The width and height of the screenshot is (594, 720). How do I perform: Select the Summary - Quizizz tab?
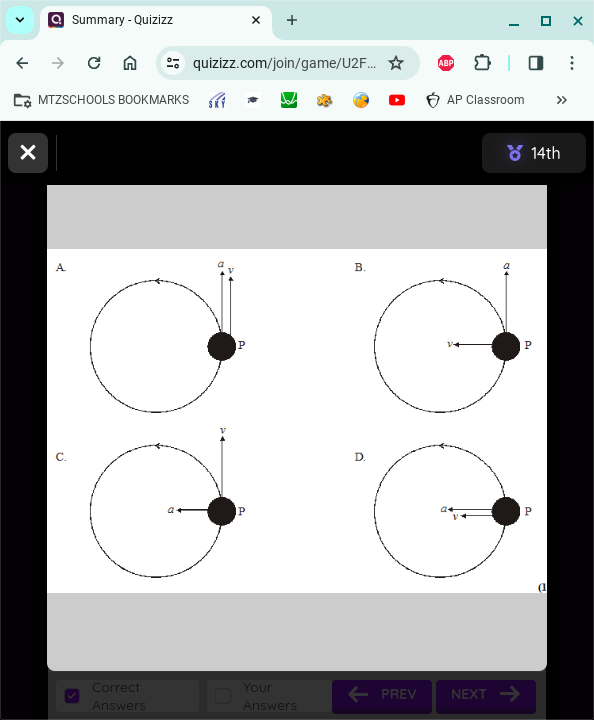[x=156, y=20]
